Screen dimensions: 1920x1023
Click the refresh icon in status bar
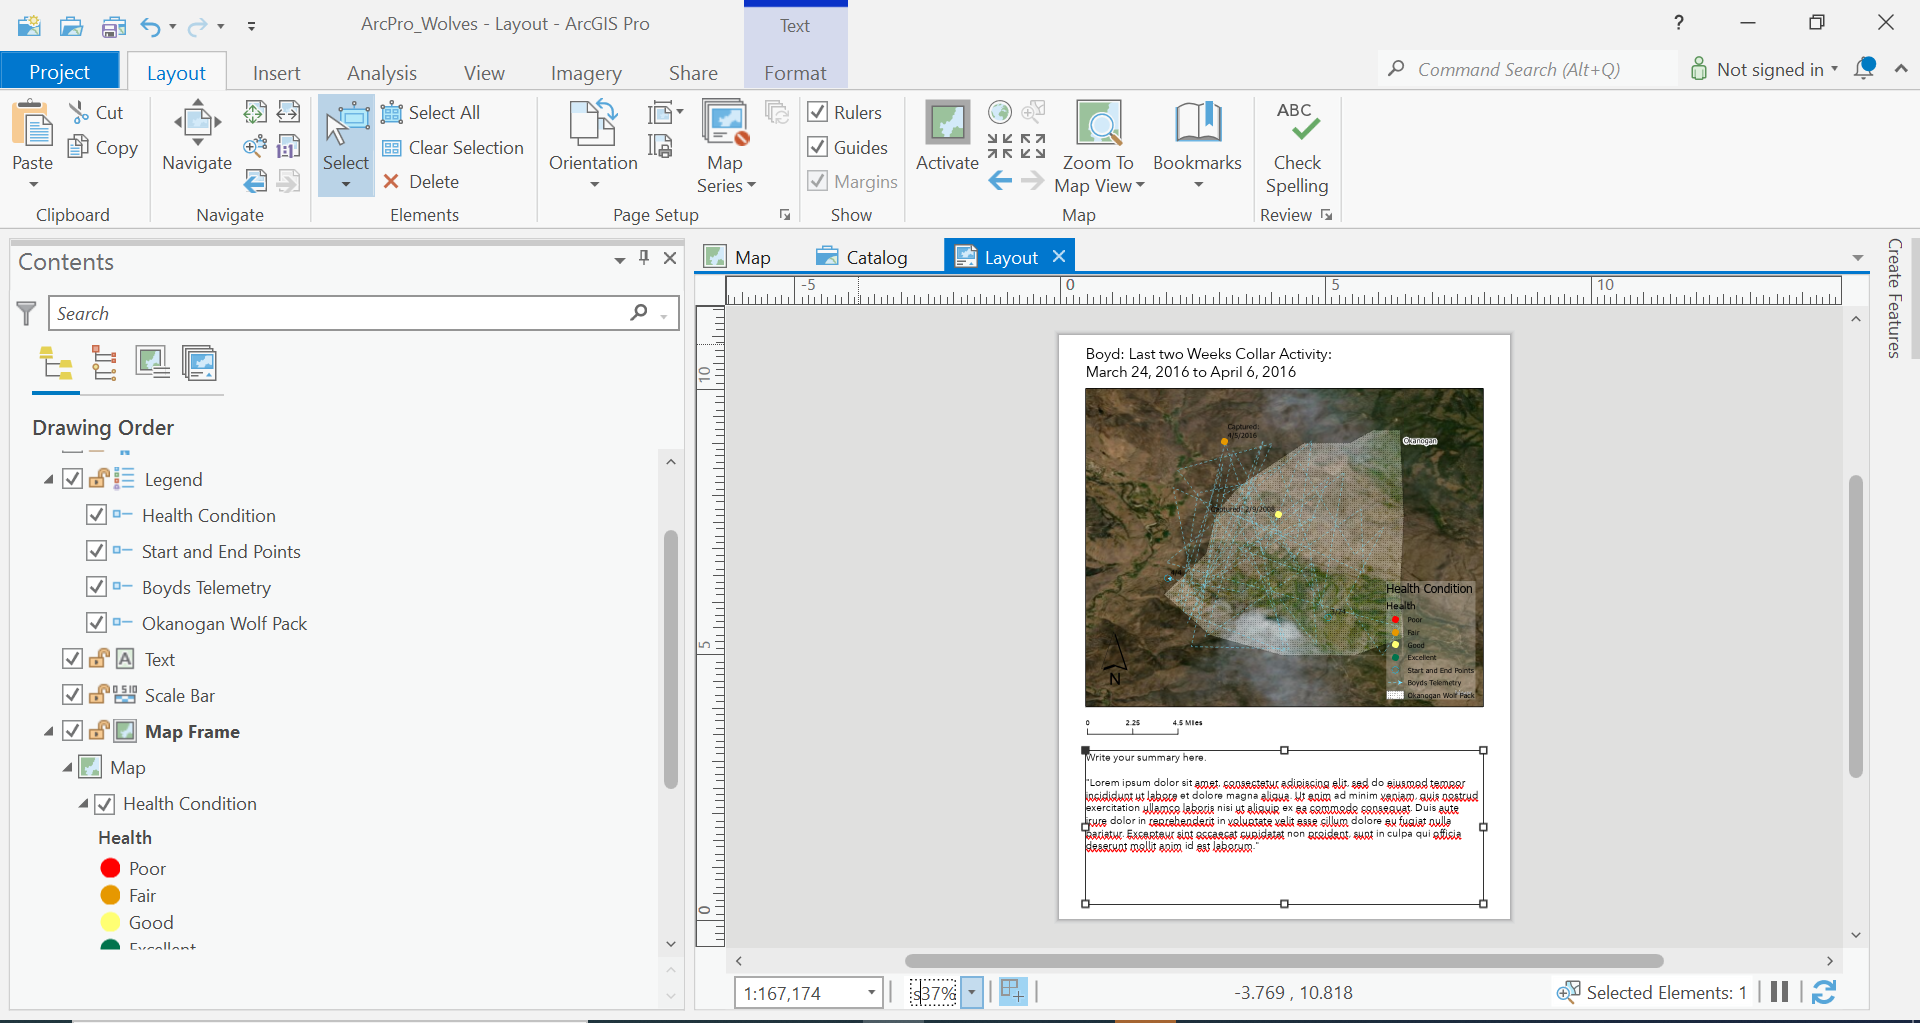coord(1824,992)
